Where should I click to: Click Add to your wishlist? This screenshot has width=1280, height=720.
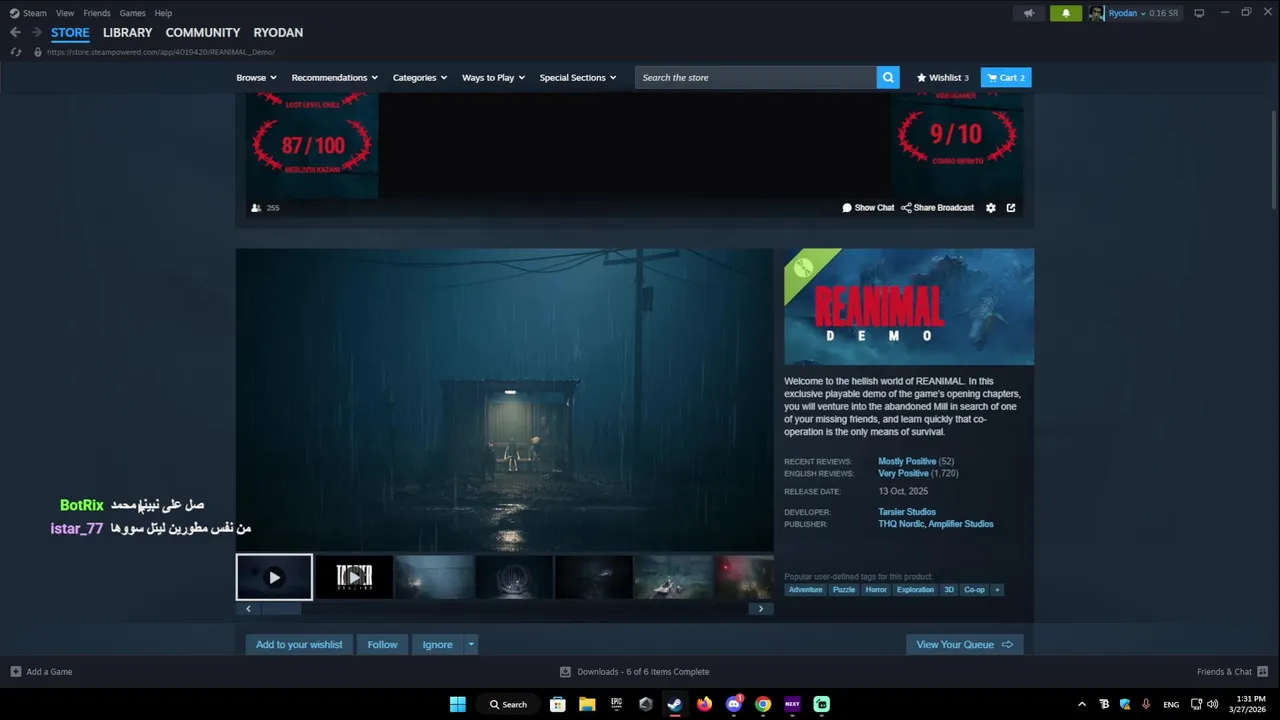click(299, 645)
